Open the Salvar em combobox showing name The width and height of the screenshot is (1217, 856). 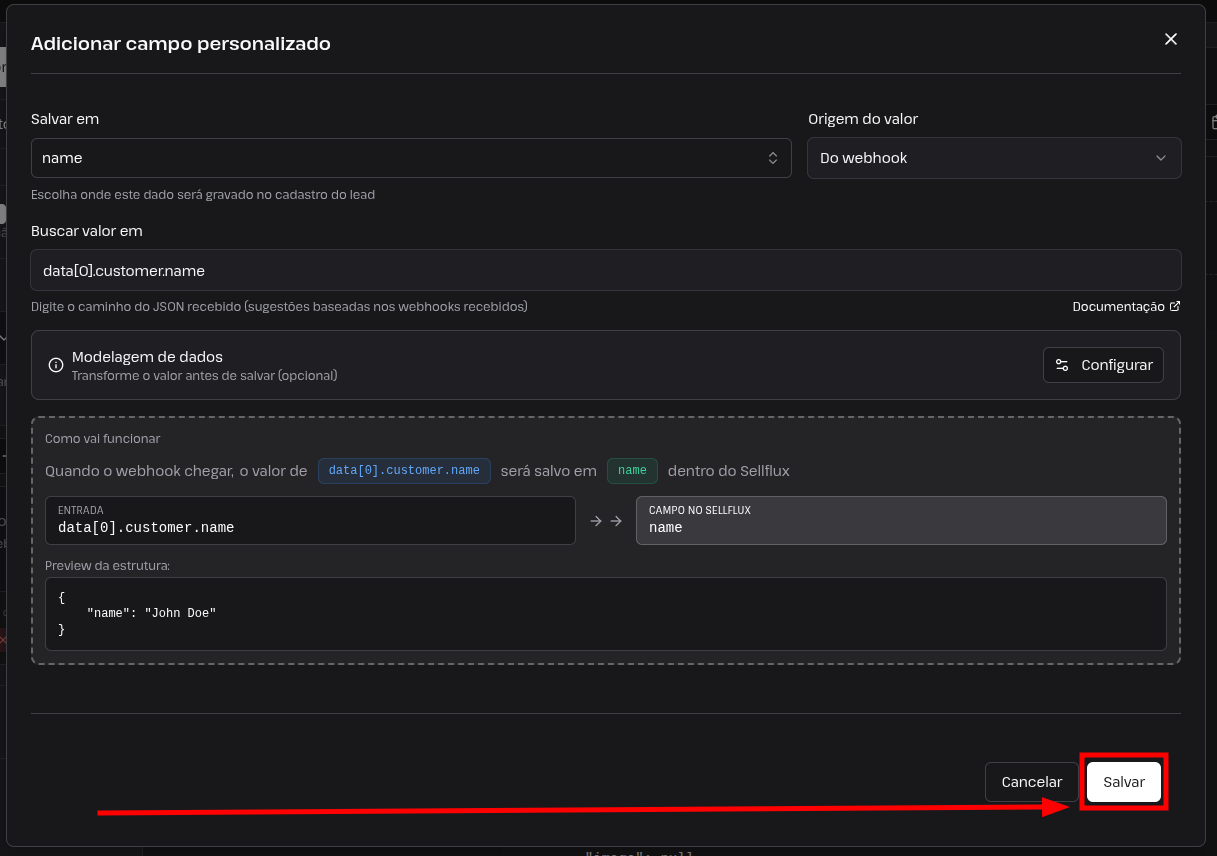(411, 158)
